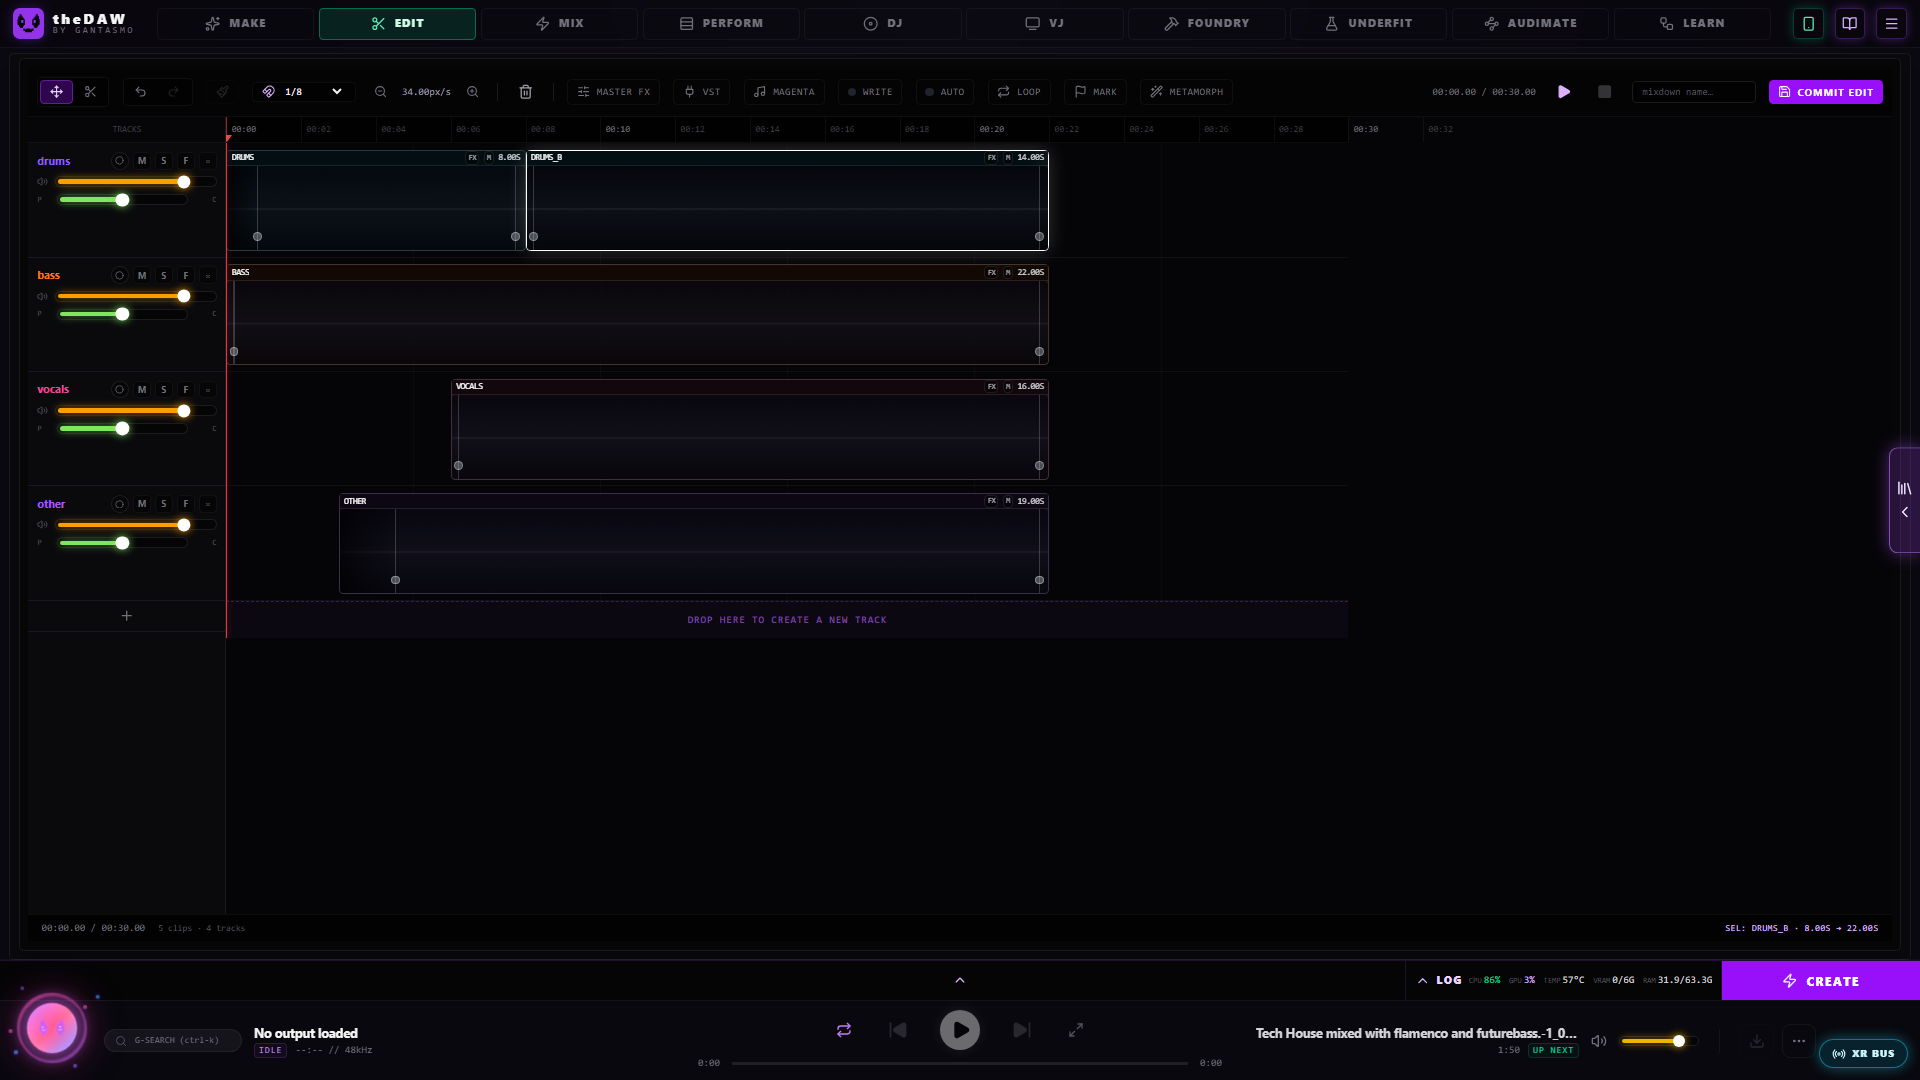Screen dimensions: 1920x1080
Task: Expand the bottom drawer up-chevron
Action: 960,980
